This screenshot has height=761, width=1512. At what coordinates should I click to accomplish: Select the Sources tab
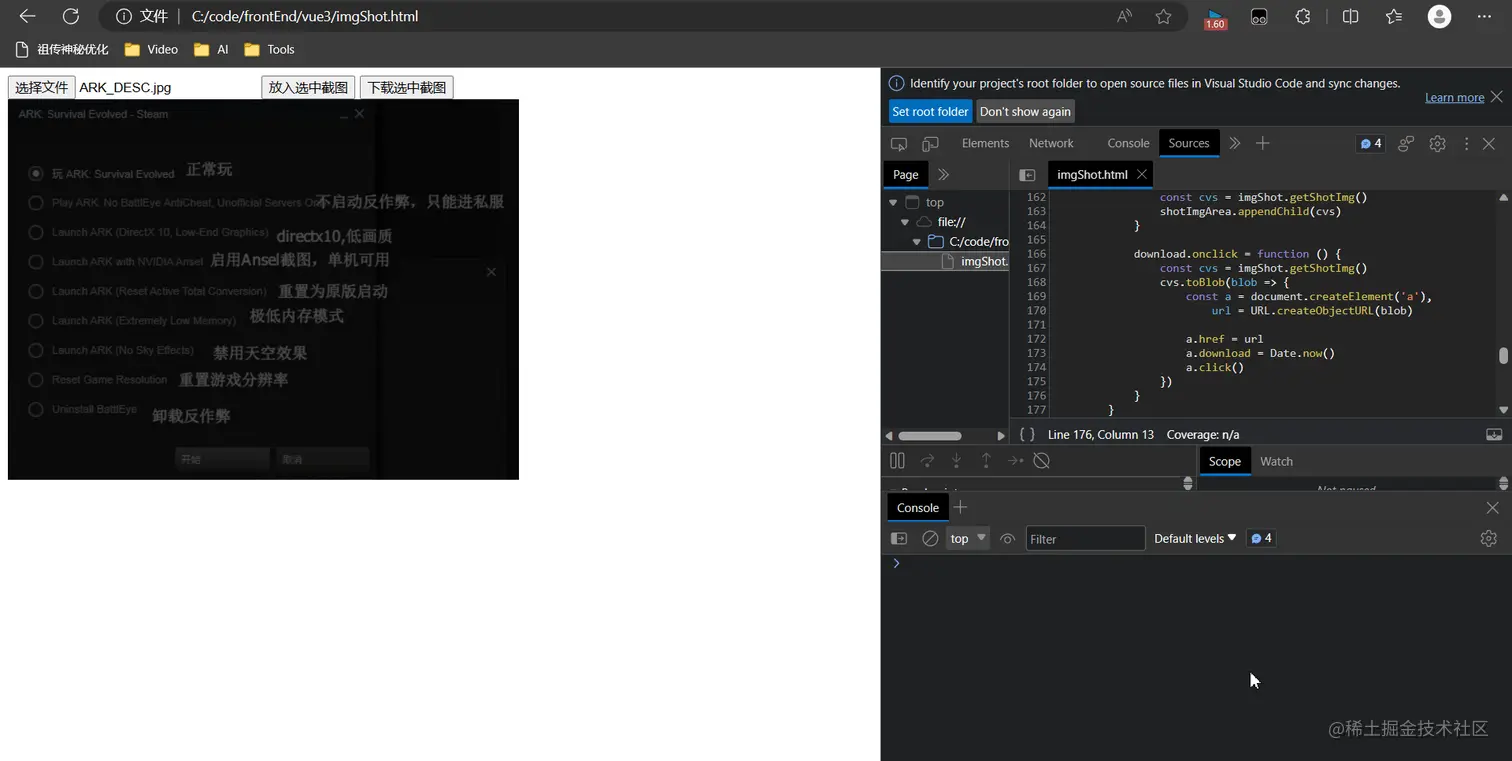pos(1189,144)
